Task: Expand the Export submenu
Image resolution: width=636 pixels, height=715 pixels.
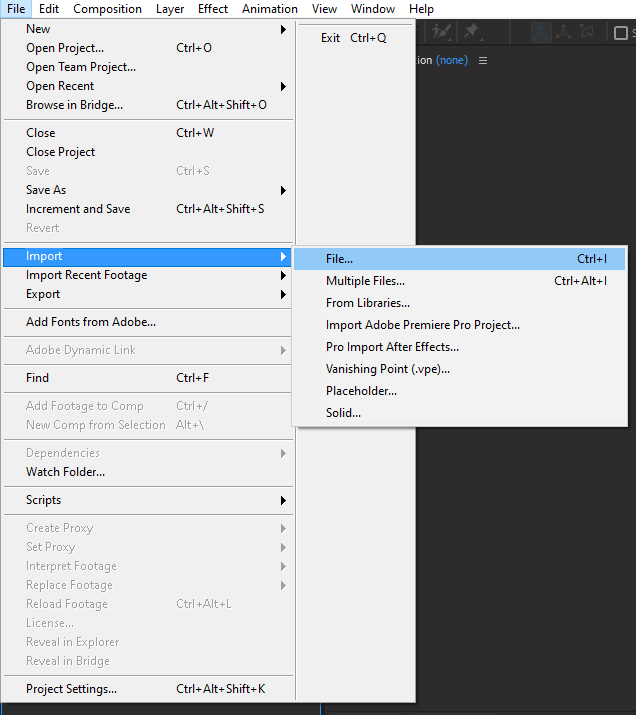Action: [x=283, y=294]
